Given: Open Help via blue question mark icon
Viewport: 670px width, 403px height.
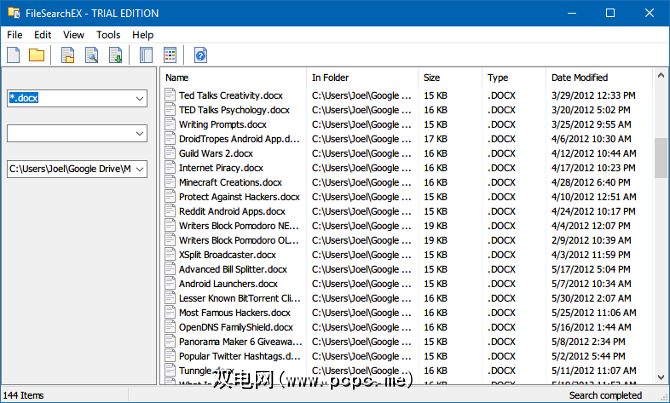Looking at the screenshot, I should click(x=200, y=55).
